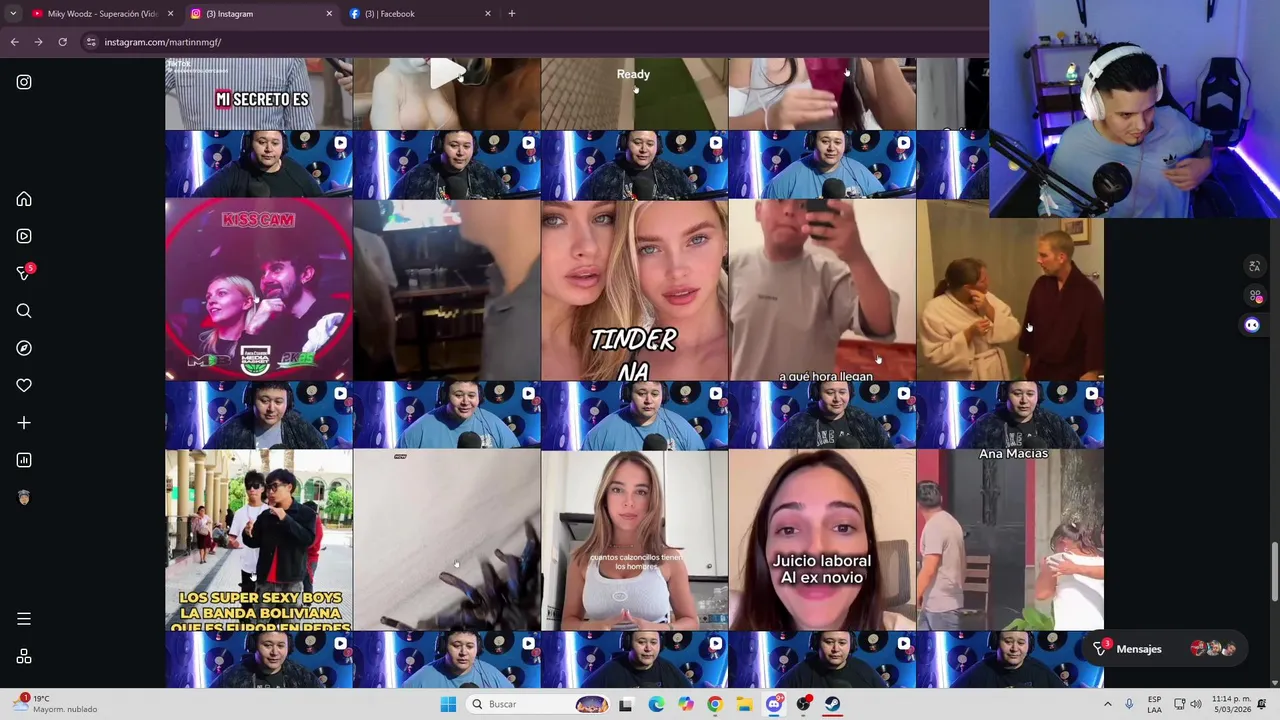Click the translate extension icon at right edge
The image size is (1280, 720).
click(1254, 266)
